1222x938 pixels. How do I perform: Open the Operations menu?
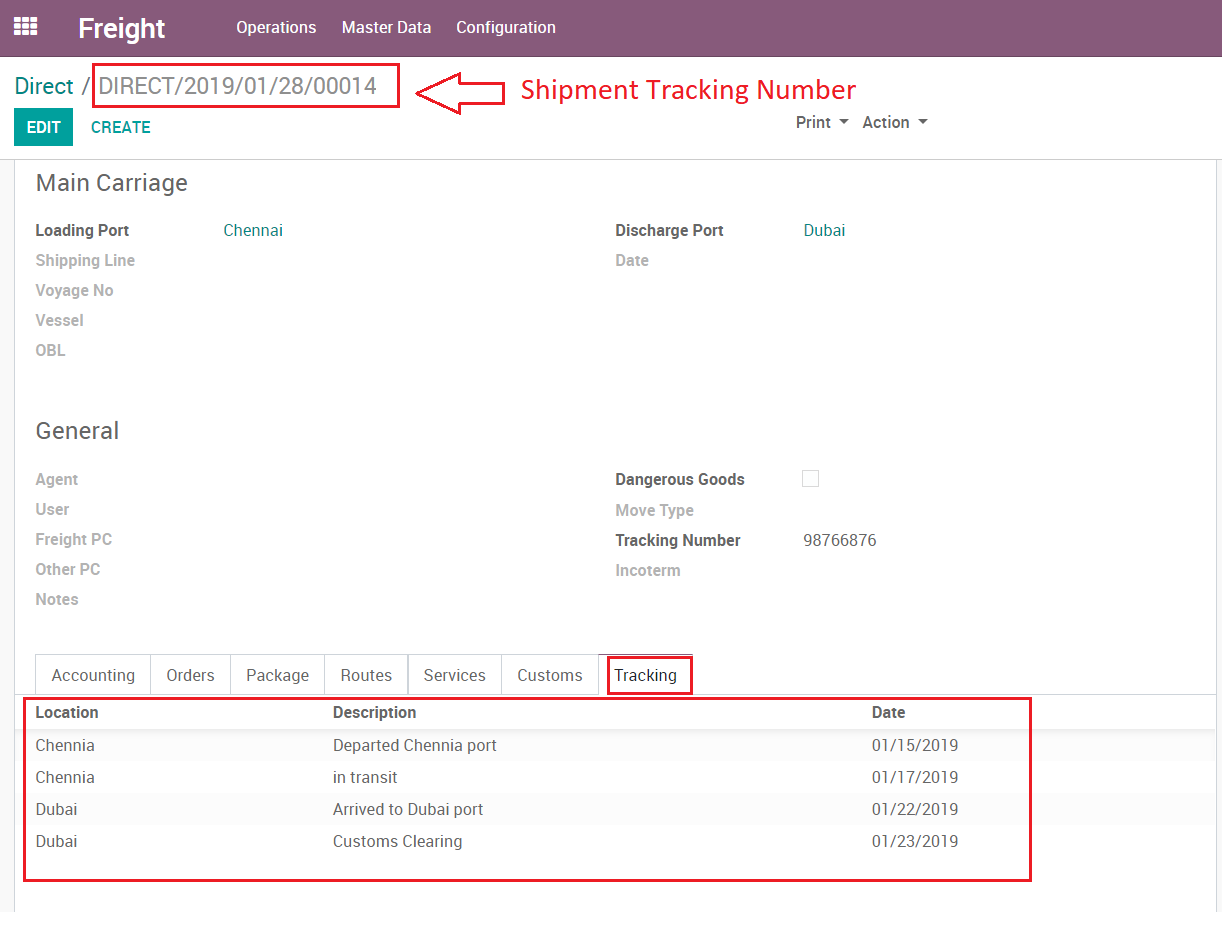pyautogui.click(x=276, y=27)
